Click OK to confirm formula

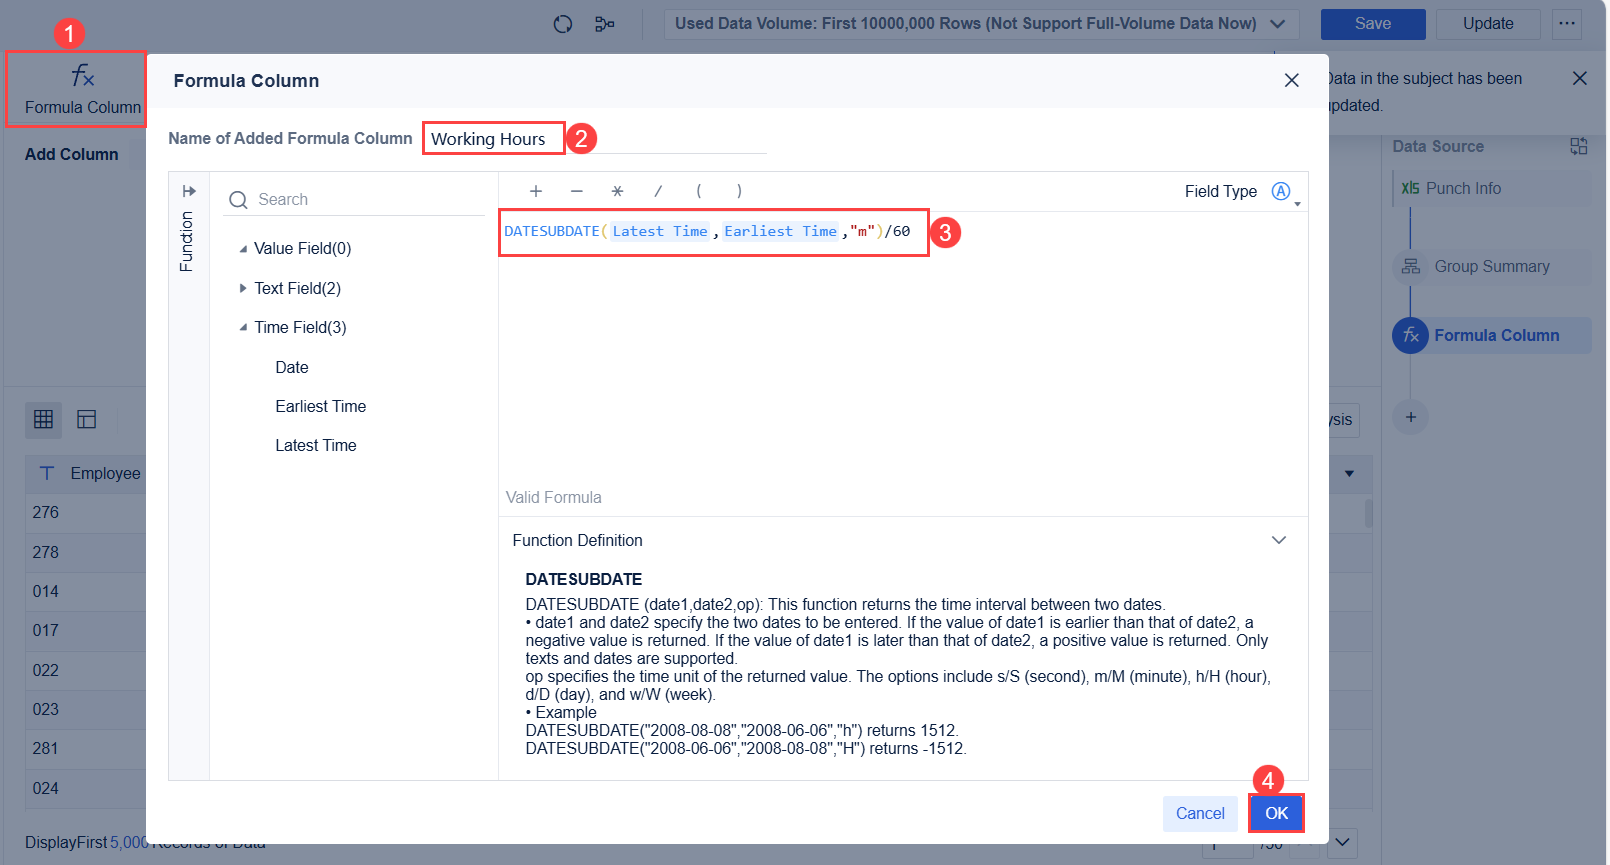(1277, 813)
